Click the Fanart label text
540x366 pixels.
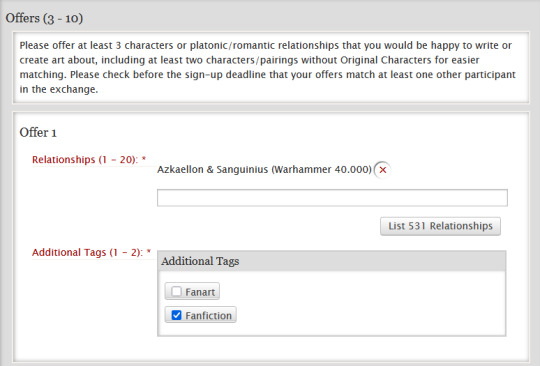200,292
